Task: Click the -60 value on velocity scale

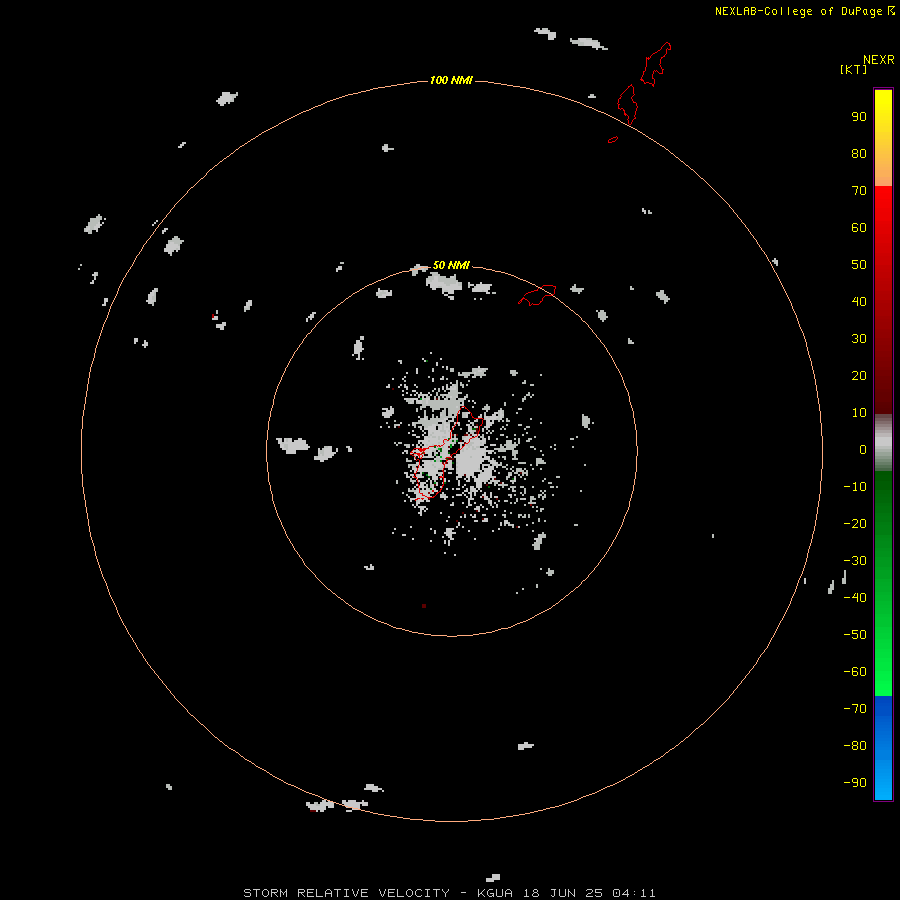Action: pos(855,672)
